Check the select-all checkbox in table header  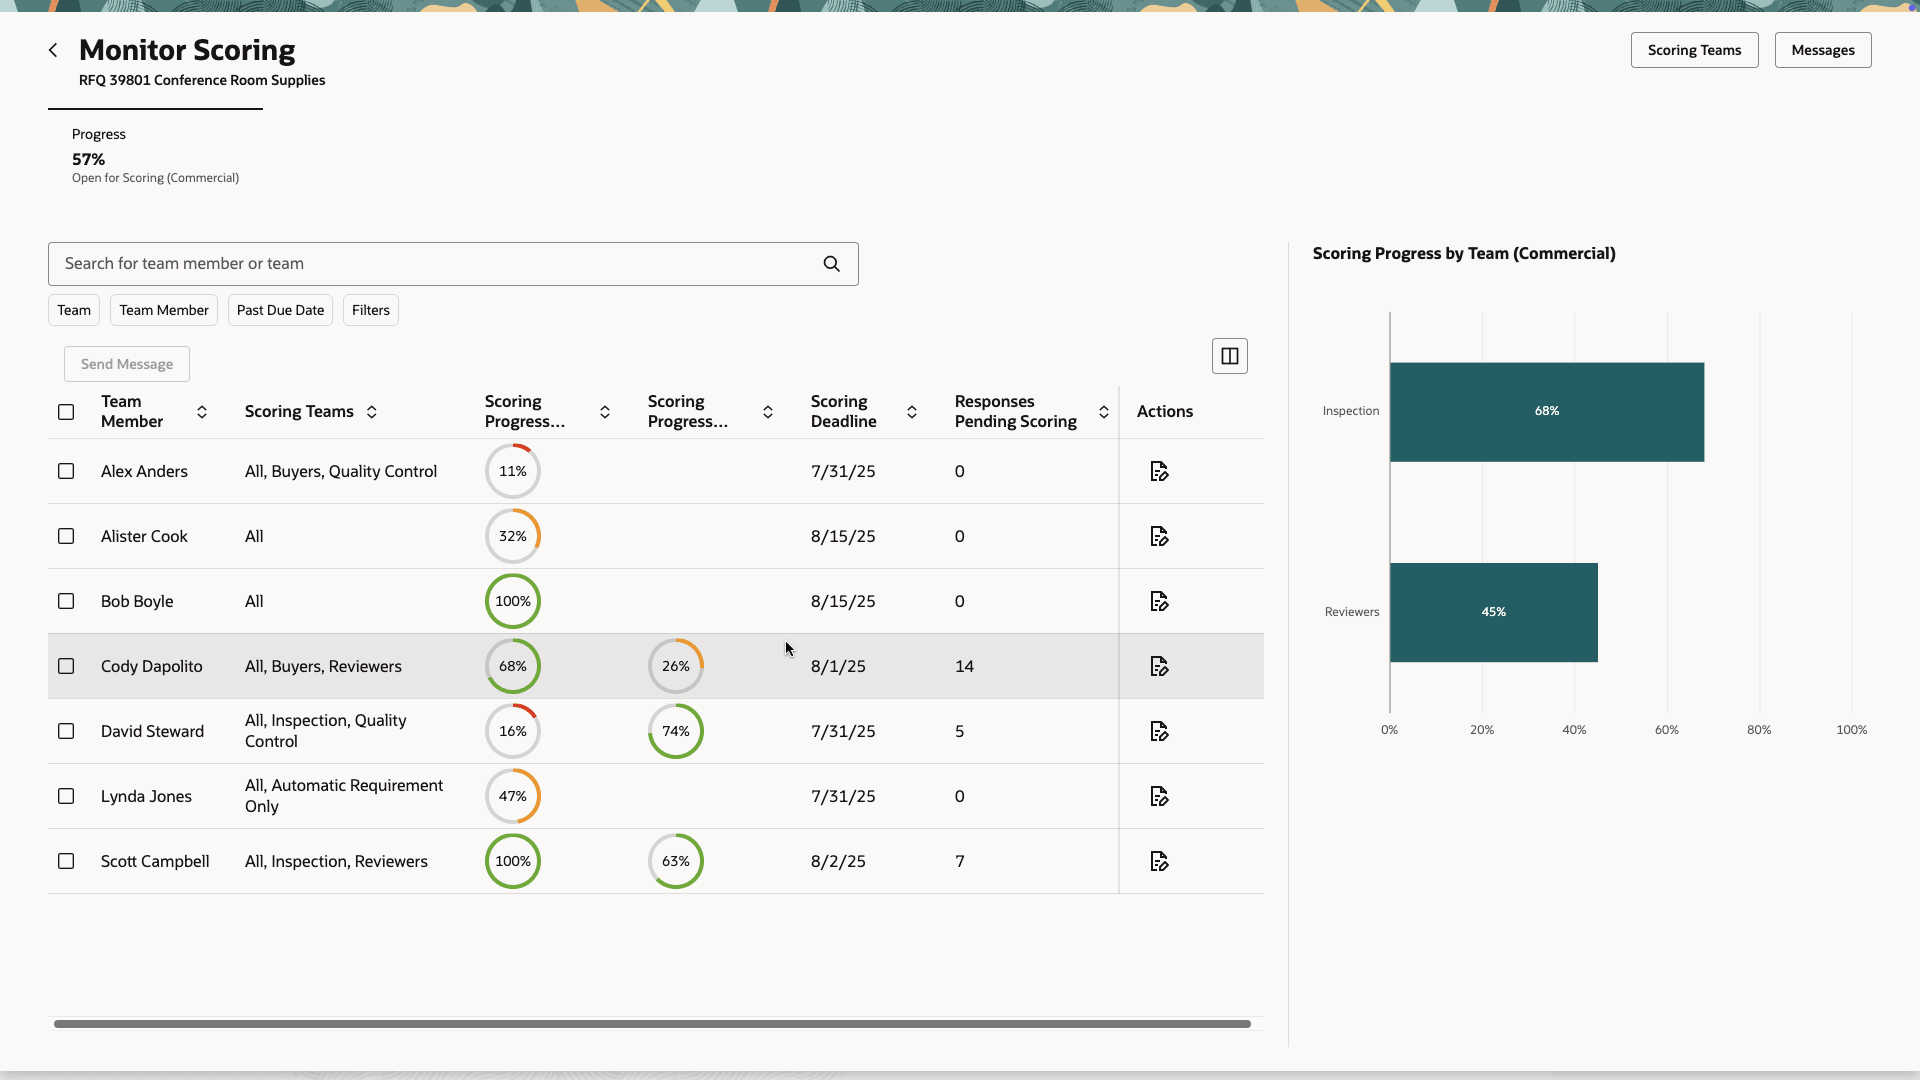point(66,412)
